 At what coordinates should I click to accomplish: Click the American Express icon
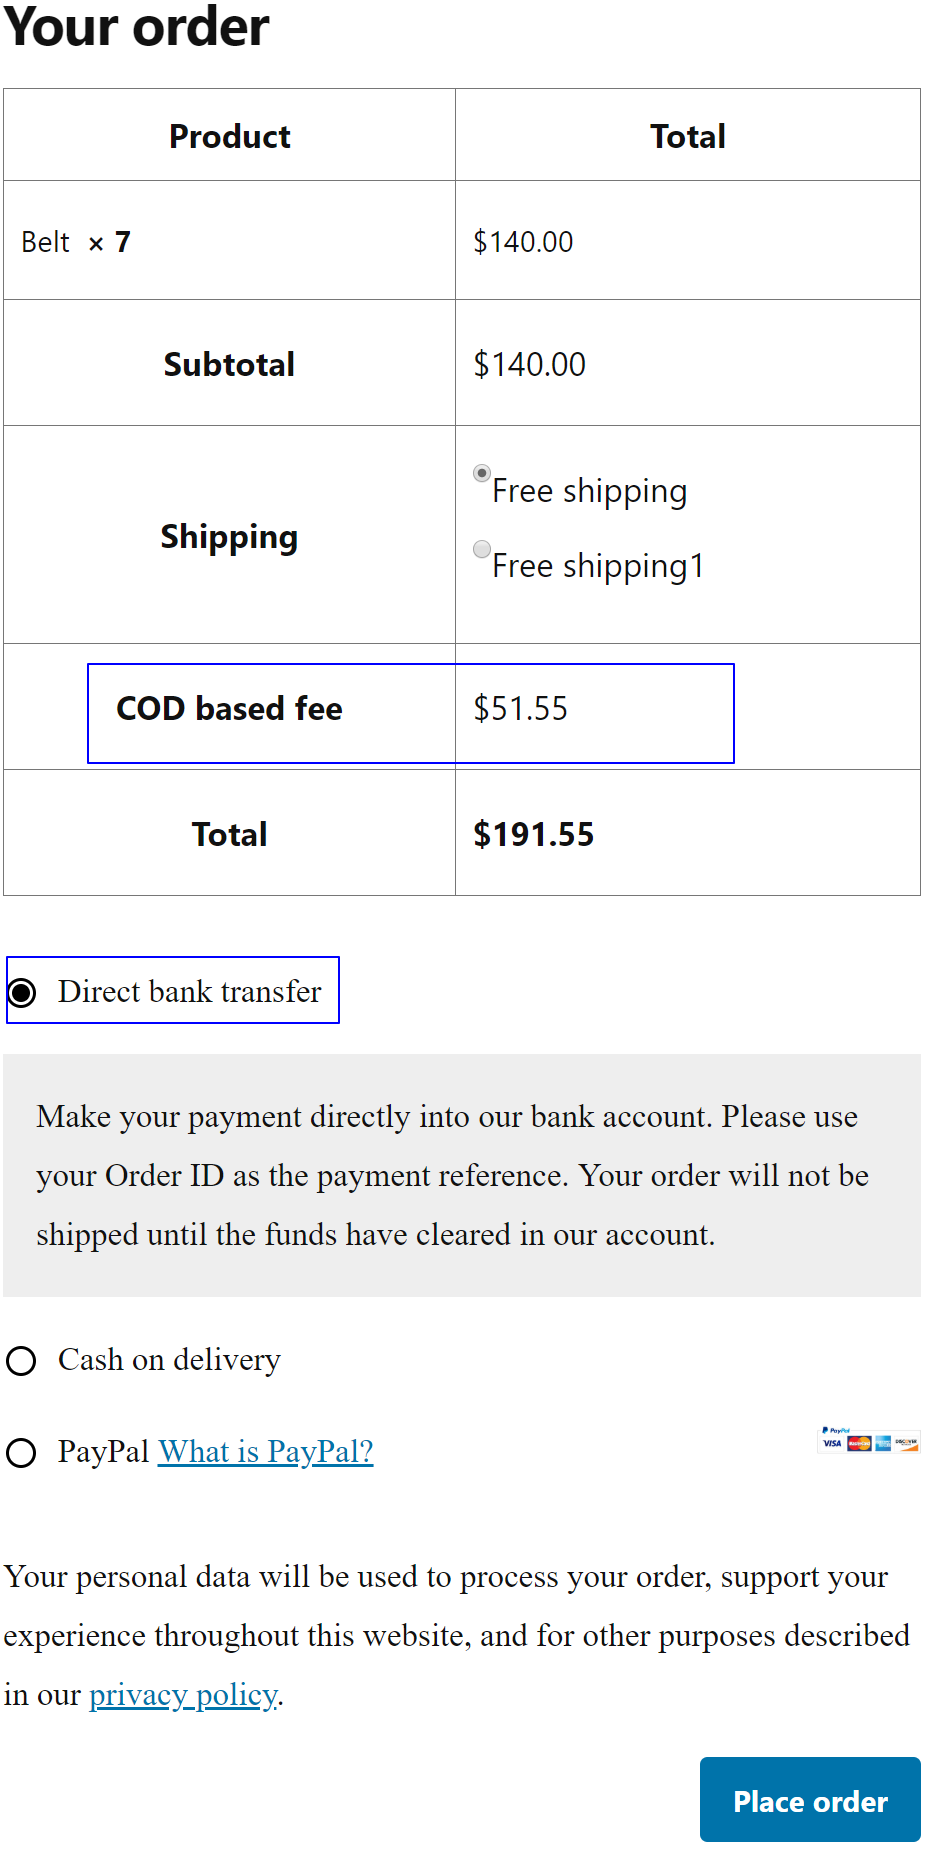(x=883, y=1443)
